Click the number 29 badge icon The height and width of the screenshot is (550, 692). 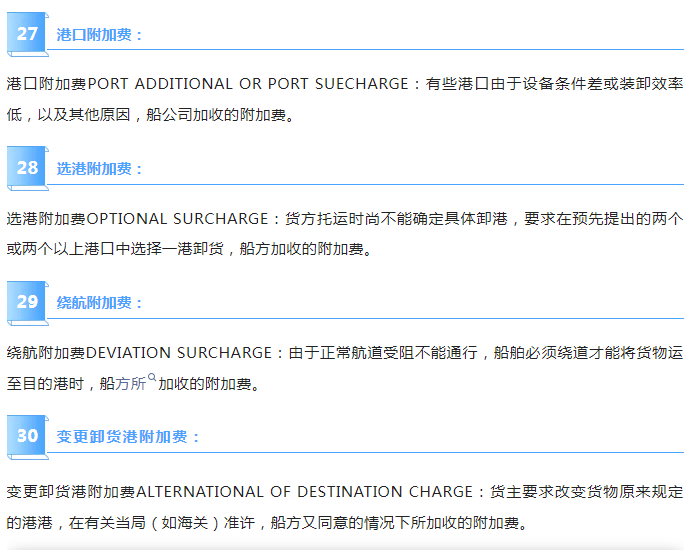click(x=27, y=303)
